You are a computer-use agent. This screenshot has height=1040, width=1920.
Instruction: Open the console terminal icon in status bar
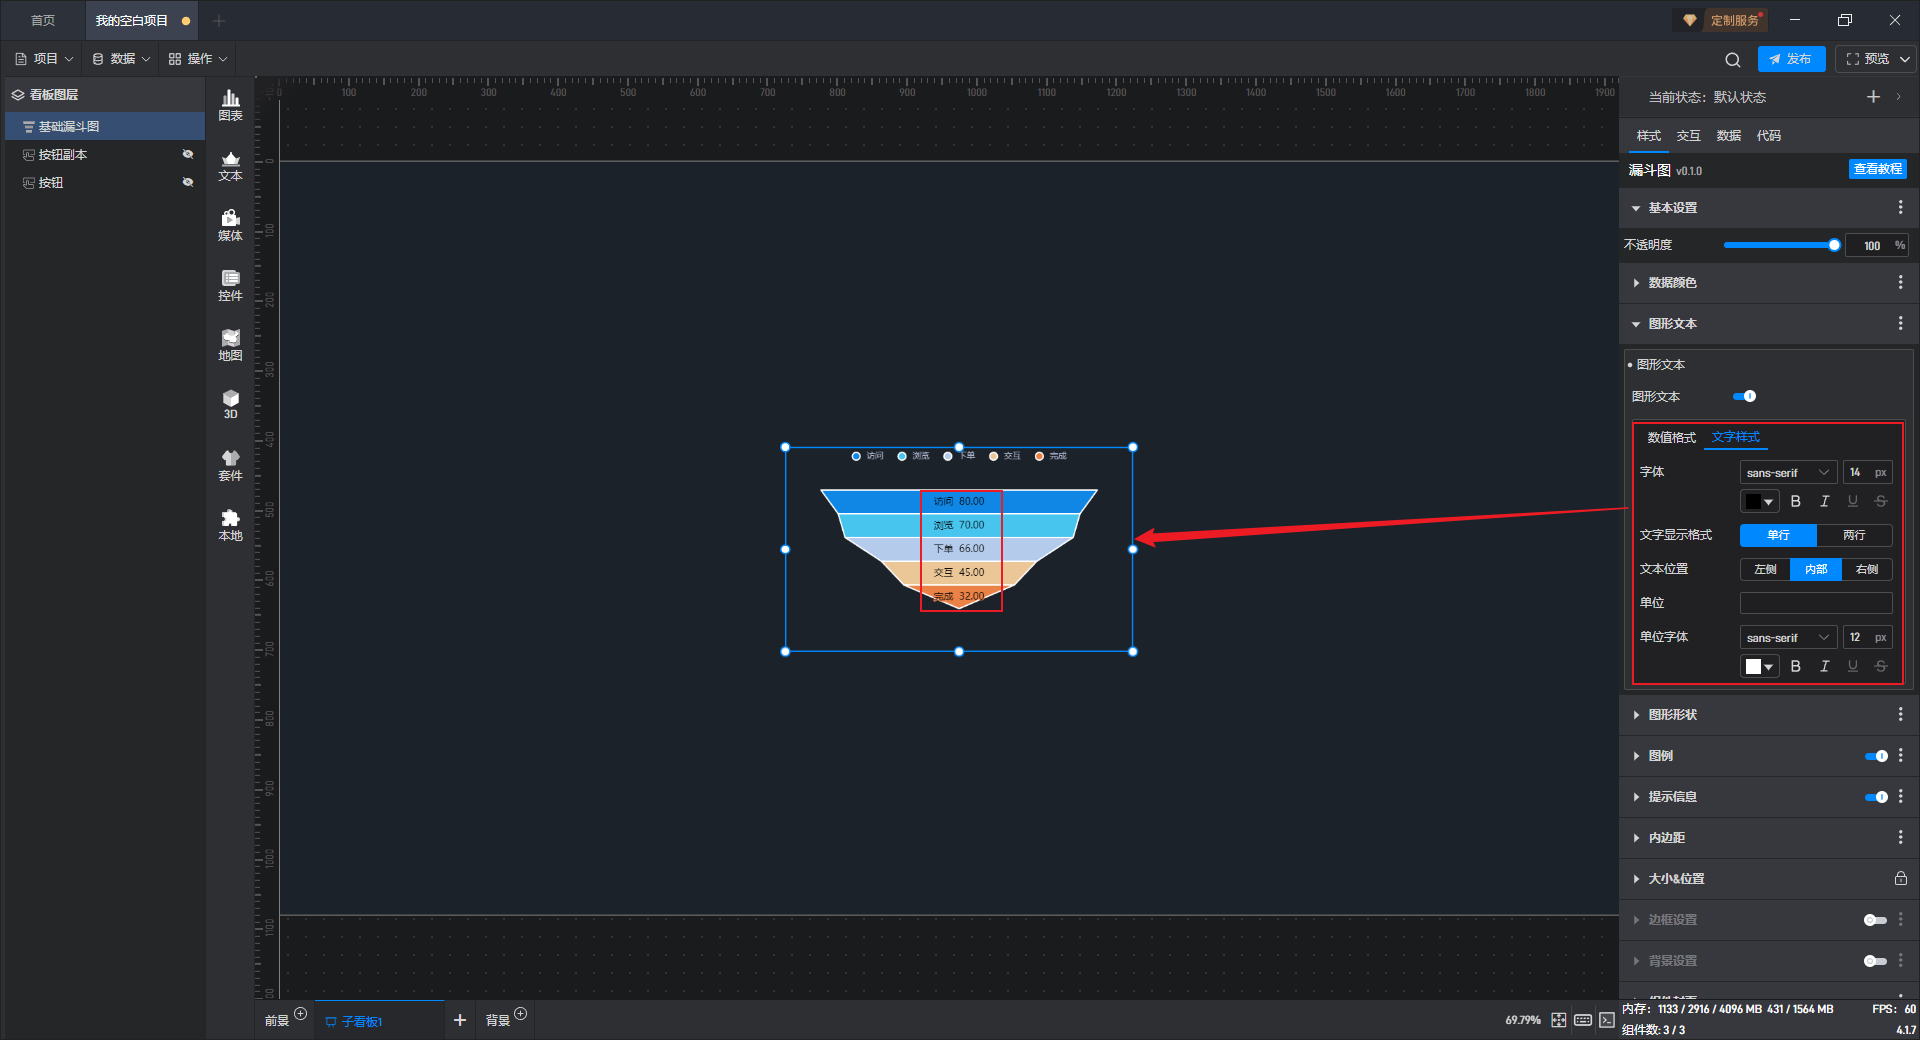[x=1606, y=1020]
